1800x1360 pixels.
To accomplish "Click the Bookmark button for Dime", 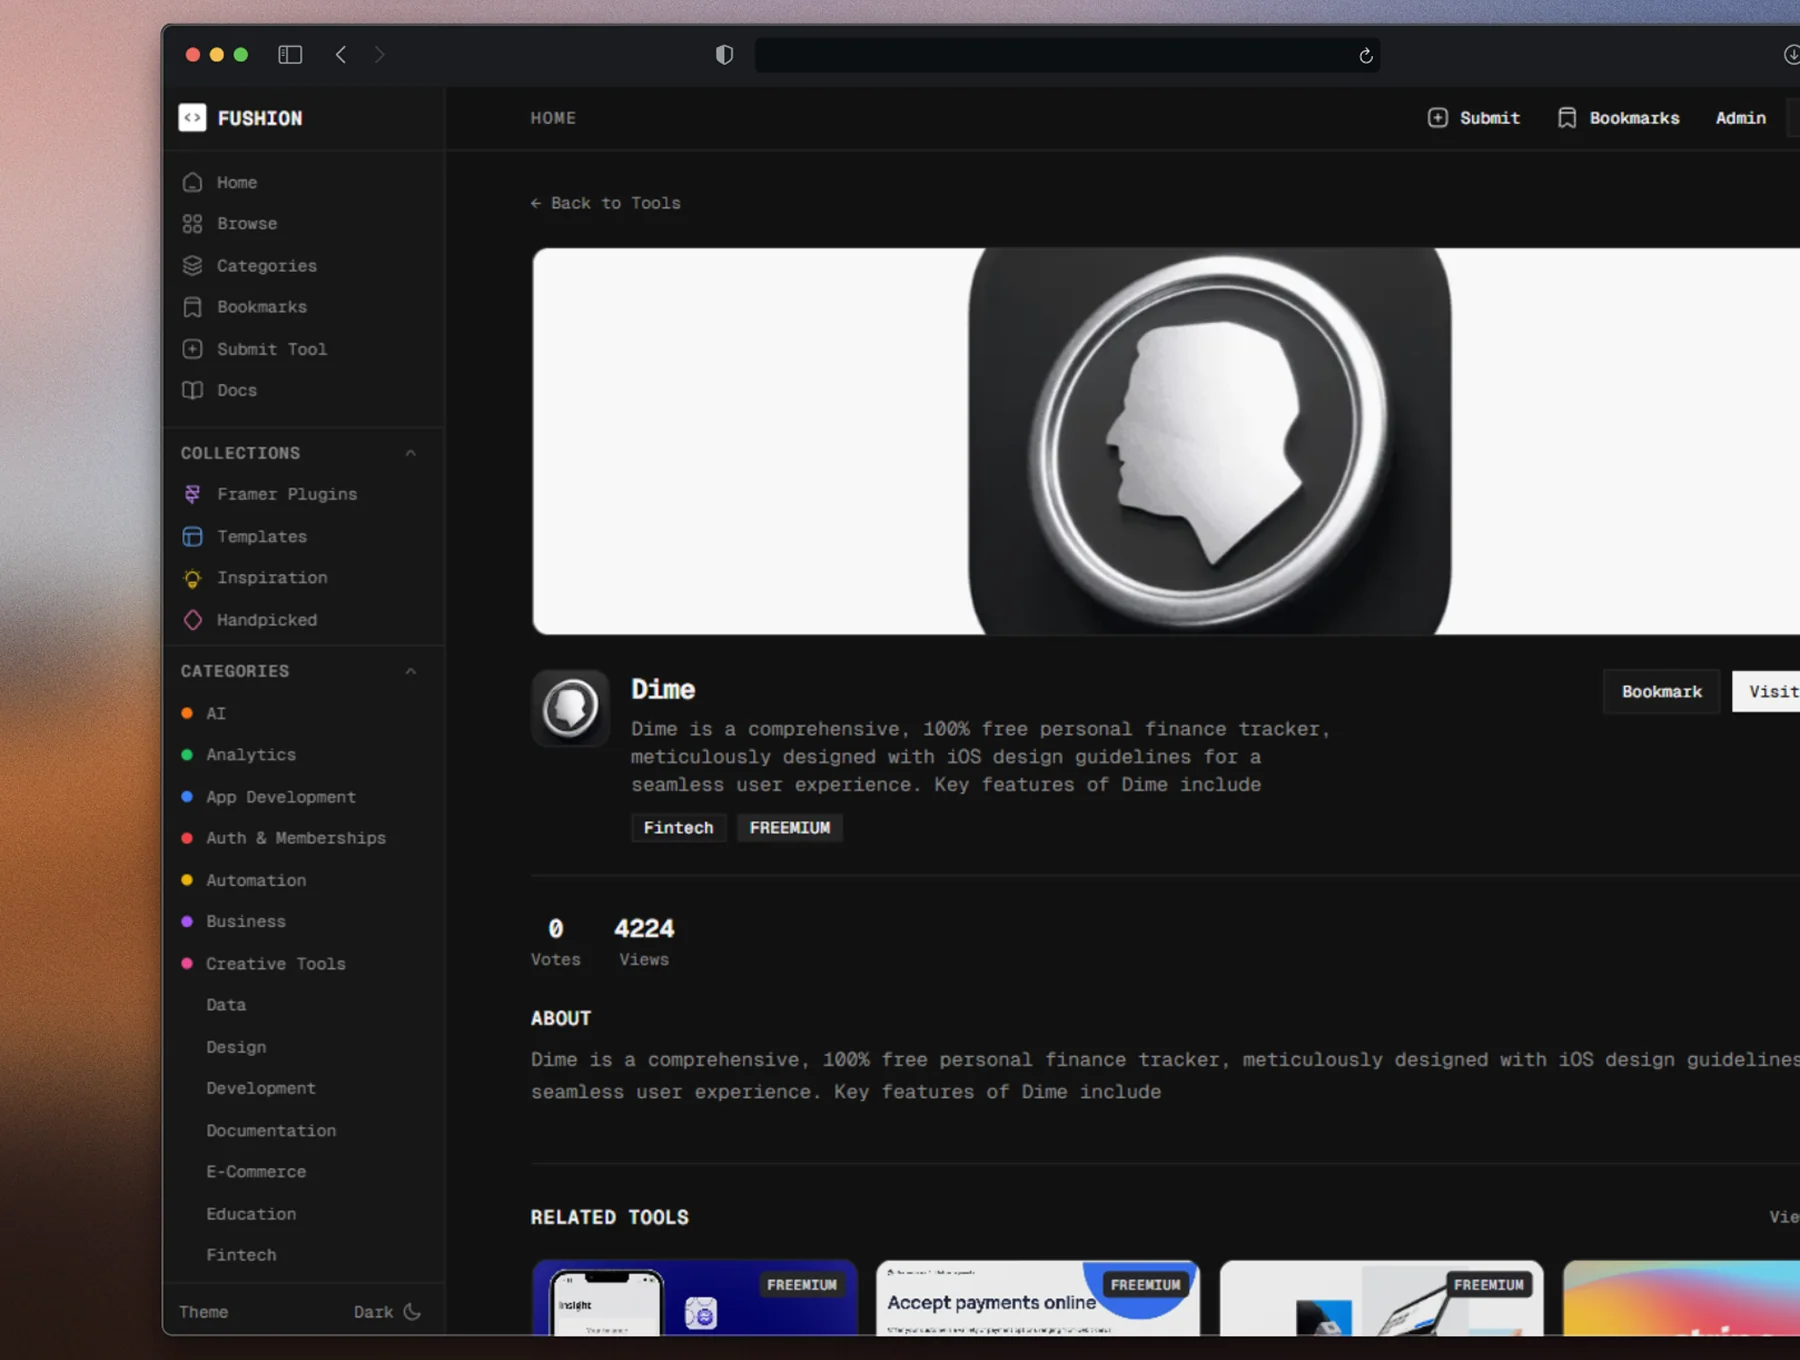I will (1661, 691).
